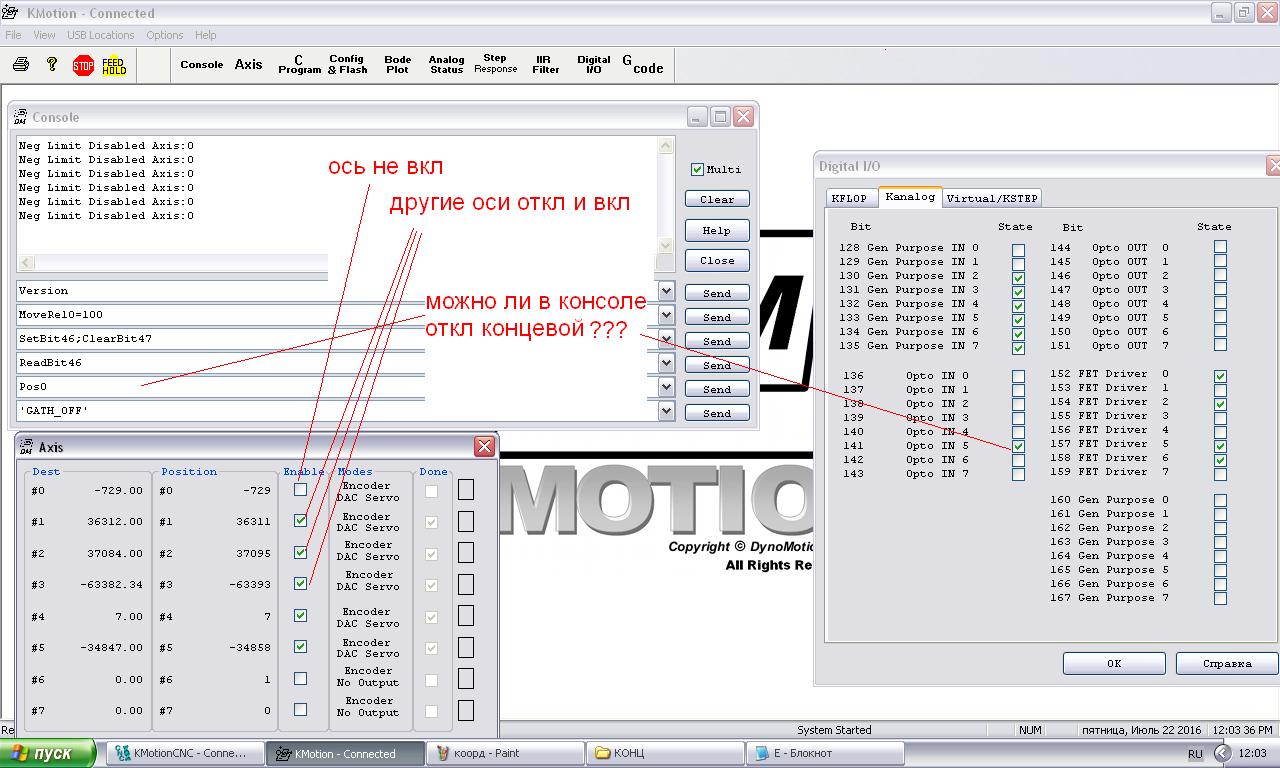This screenshot has height=768, width=1280.
Task: Switch to KMotionCNC taskbar window
Action: tap(185, 753)
